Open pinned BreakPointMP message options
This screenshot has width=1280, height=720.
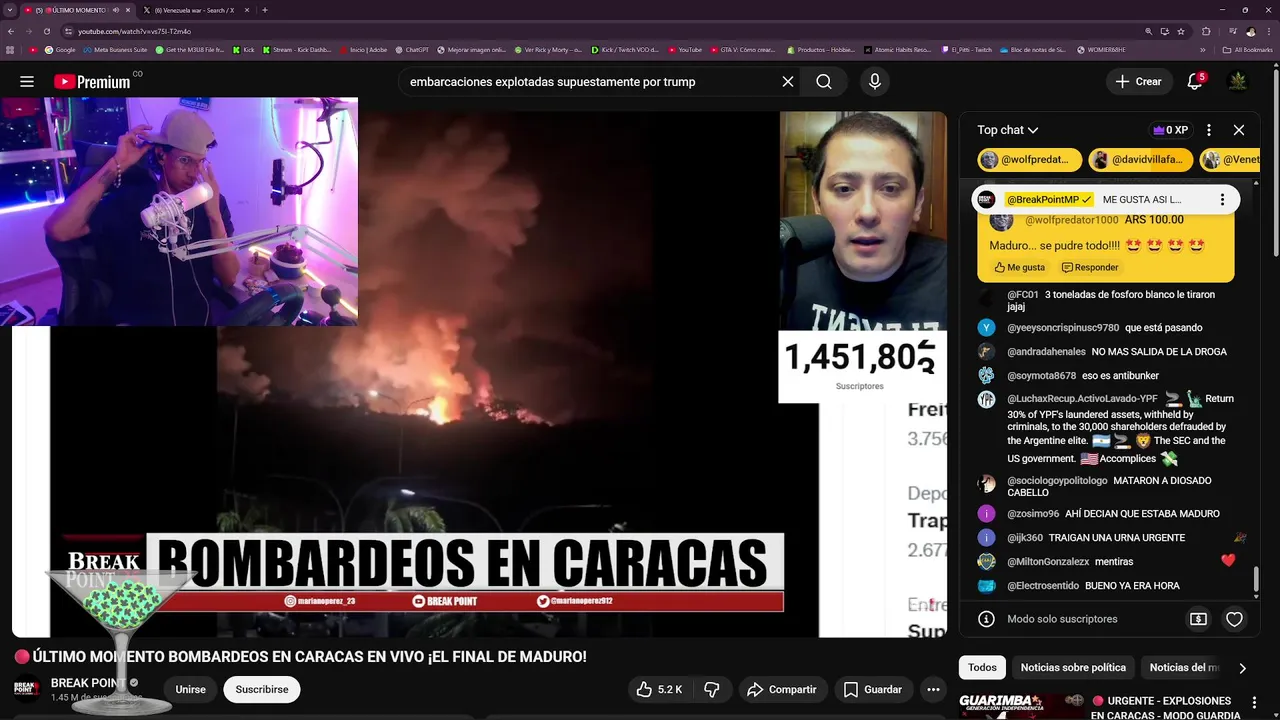(1222, 200)
